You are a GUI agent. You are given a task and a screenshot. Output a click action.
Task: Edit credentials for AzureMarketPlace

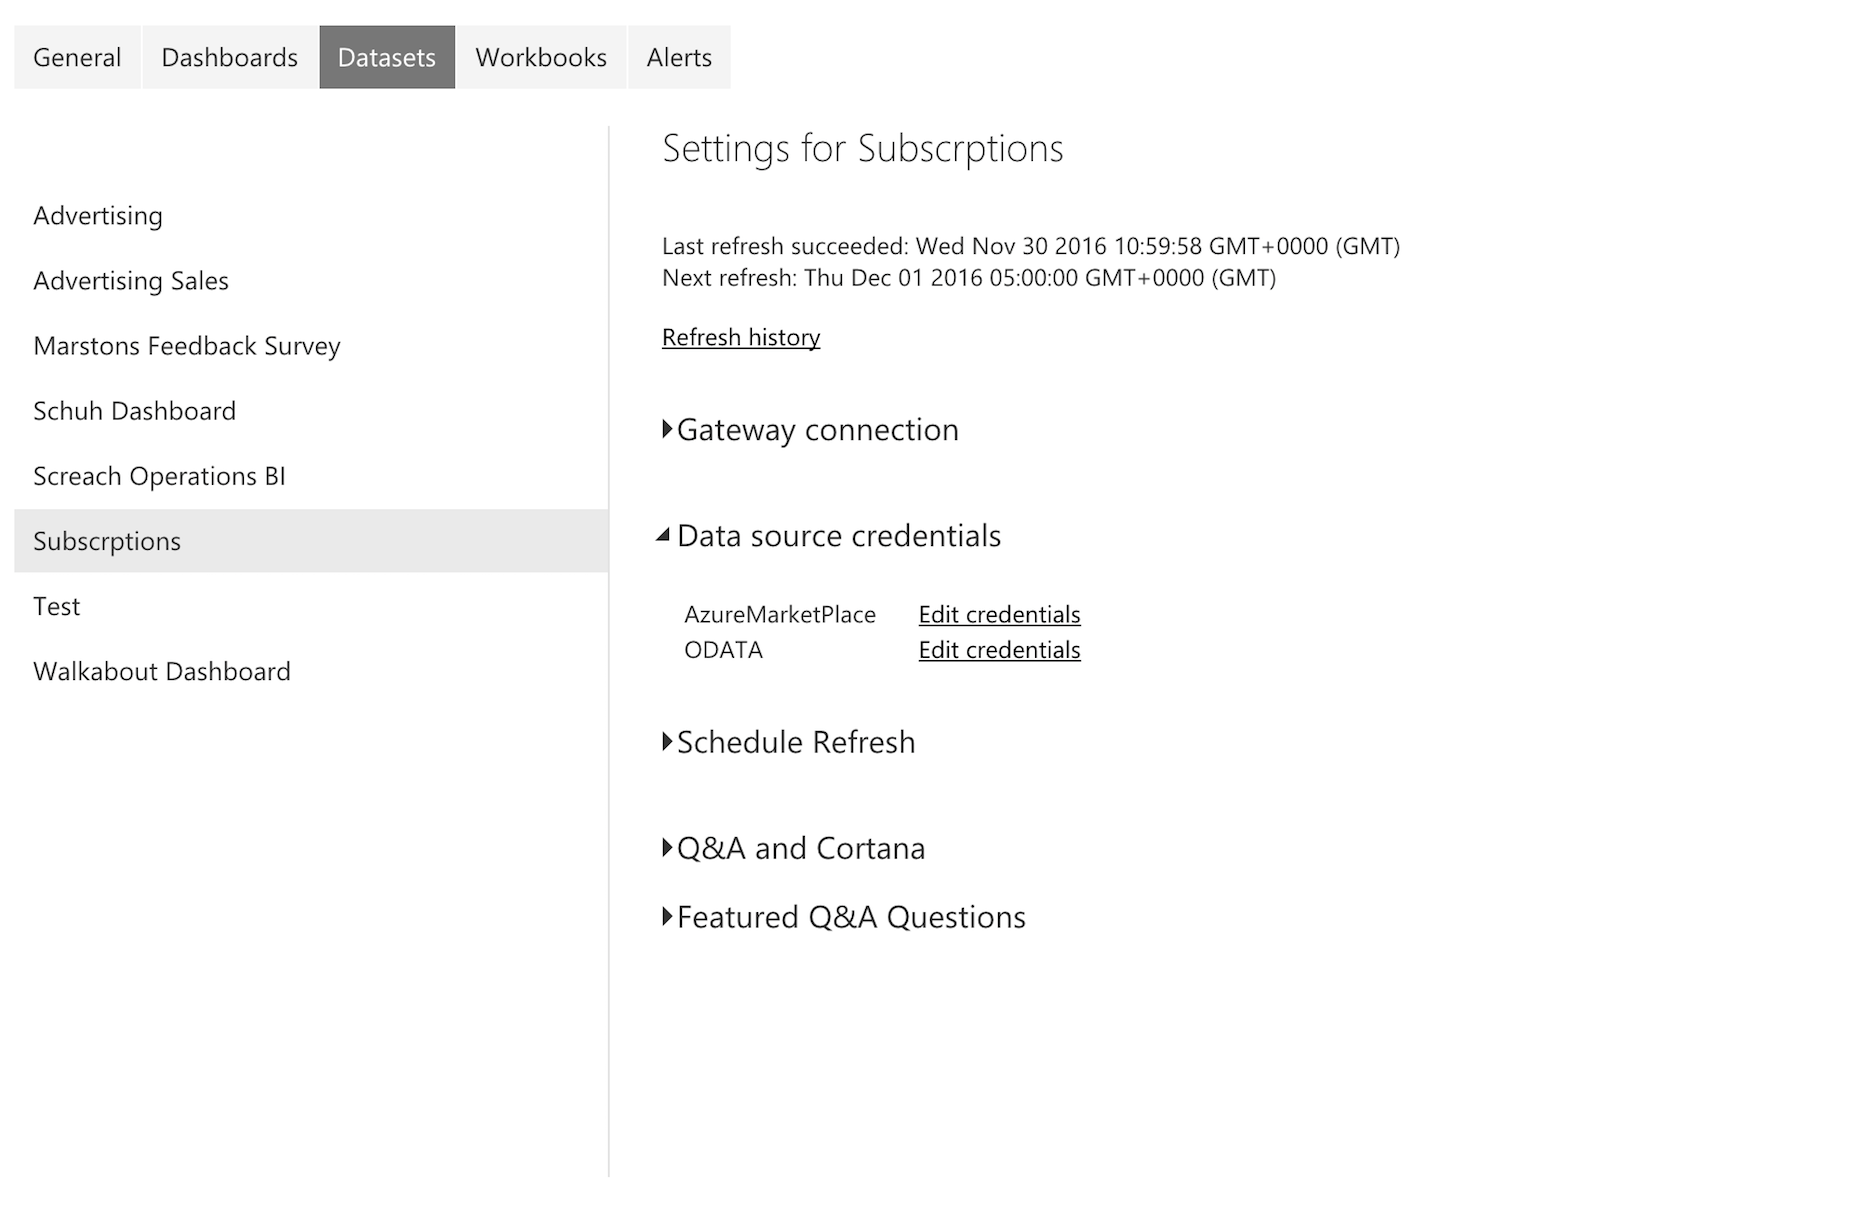pos(999,614)
